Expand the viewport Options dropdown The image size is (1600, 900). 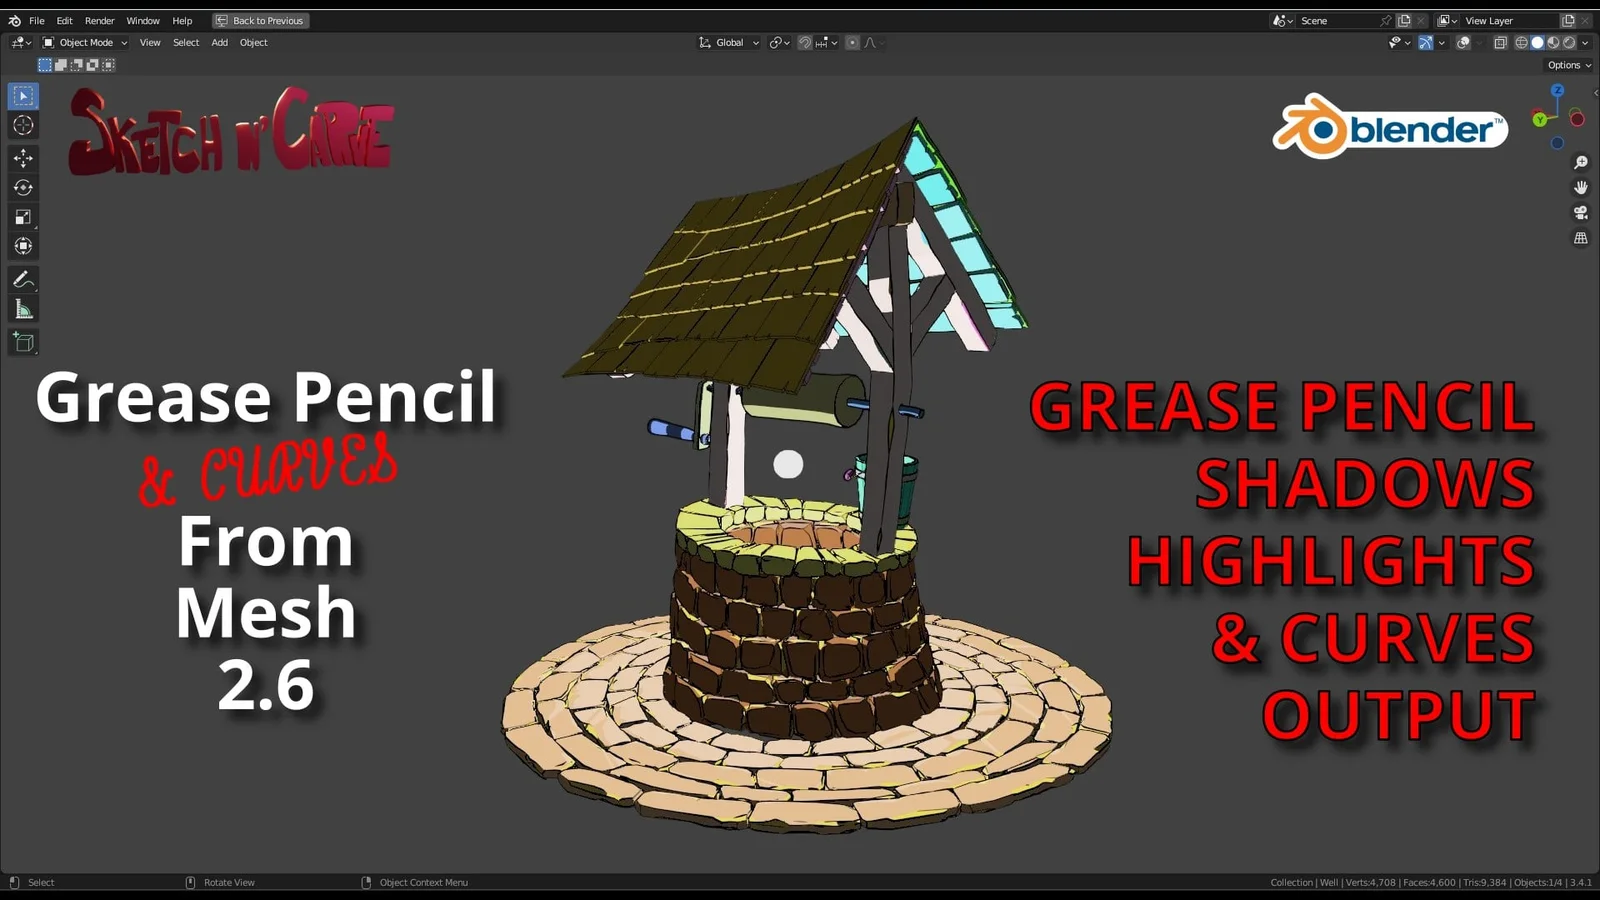pyautogui.click(x=1566, y=64)
